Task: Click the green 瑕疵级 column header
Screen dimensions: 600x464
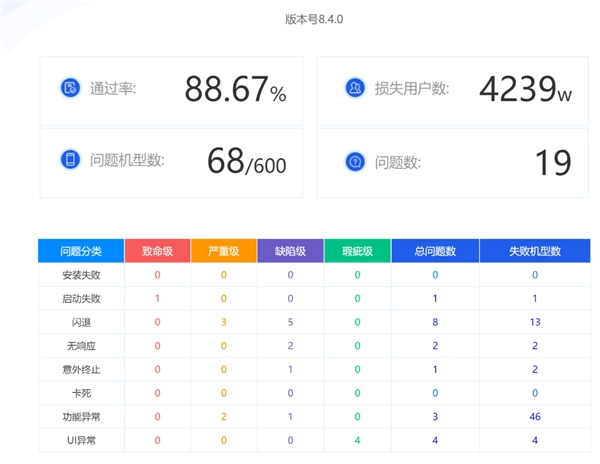Action: (x=357, y=251)
